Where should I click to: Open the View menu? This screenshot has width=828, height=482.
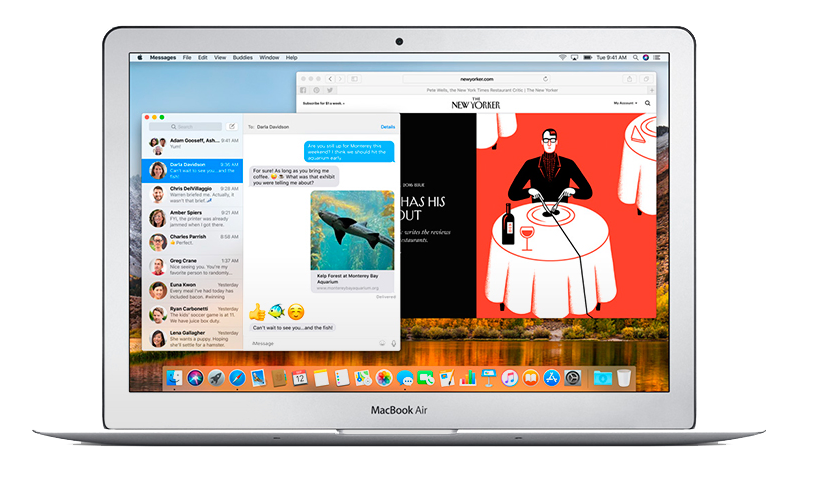pyautogui.click(x=220, y=58)
